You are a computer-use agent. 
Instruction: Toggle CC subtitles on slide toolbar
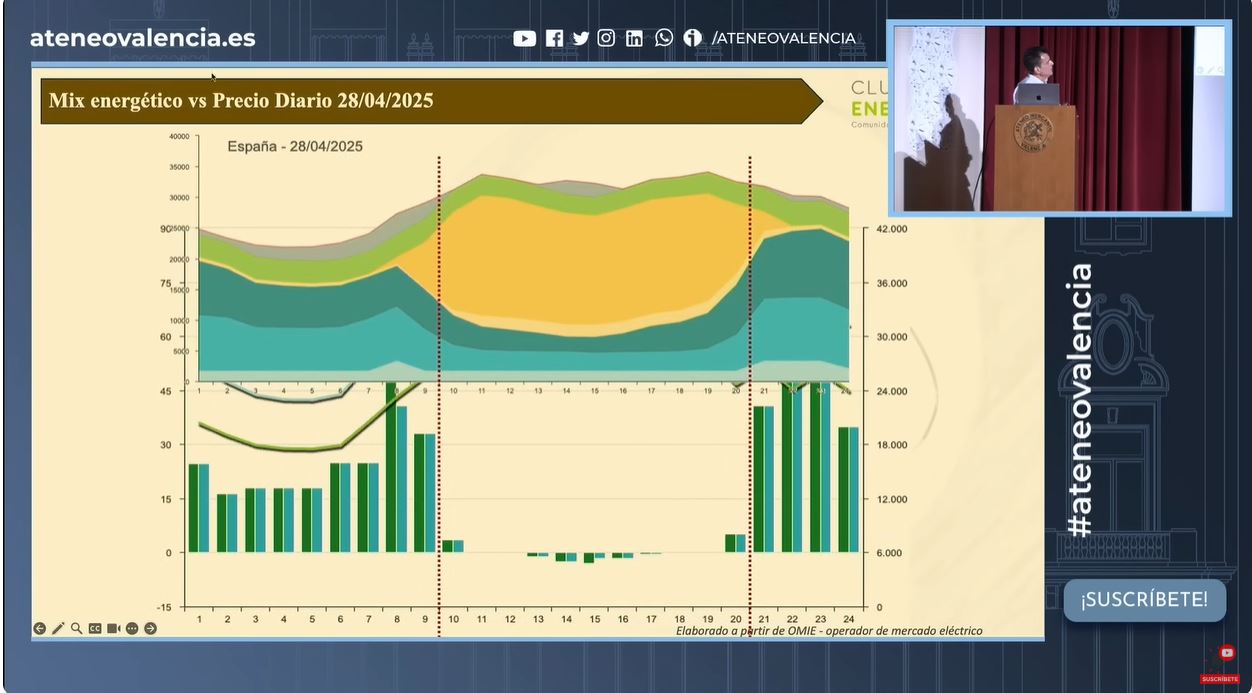click(95, 628)
